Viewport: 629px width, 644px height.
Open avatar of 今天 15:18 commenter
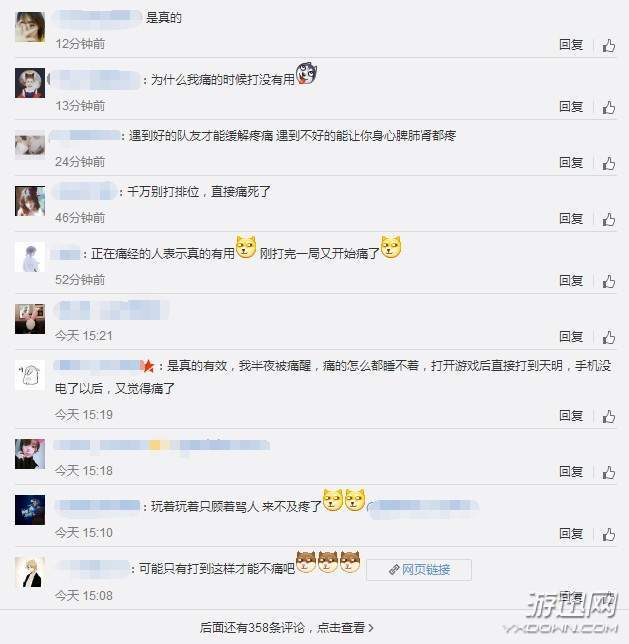pos(30,454)
